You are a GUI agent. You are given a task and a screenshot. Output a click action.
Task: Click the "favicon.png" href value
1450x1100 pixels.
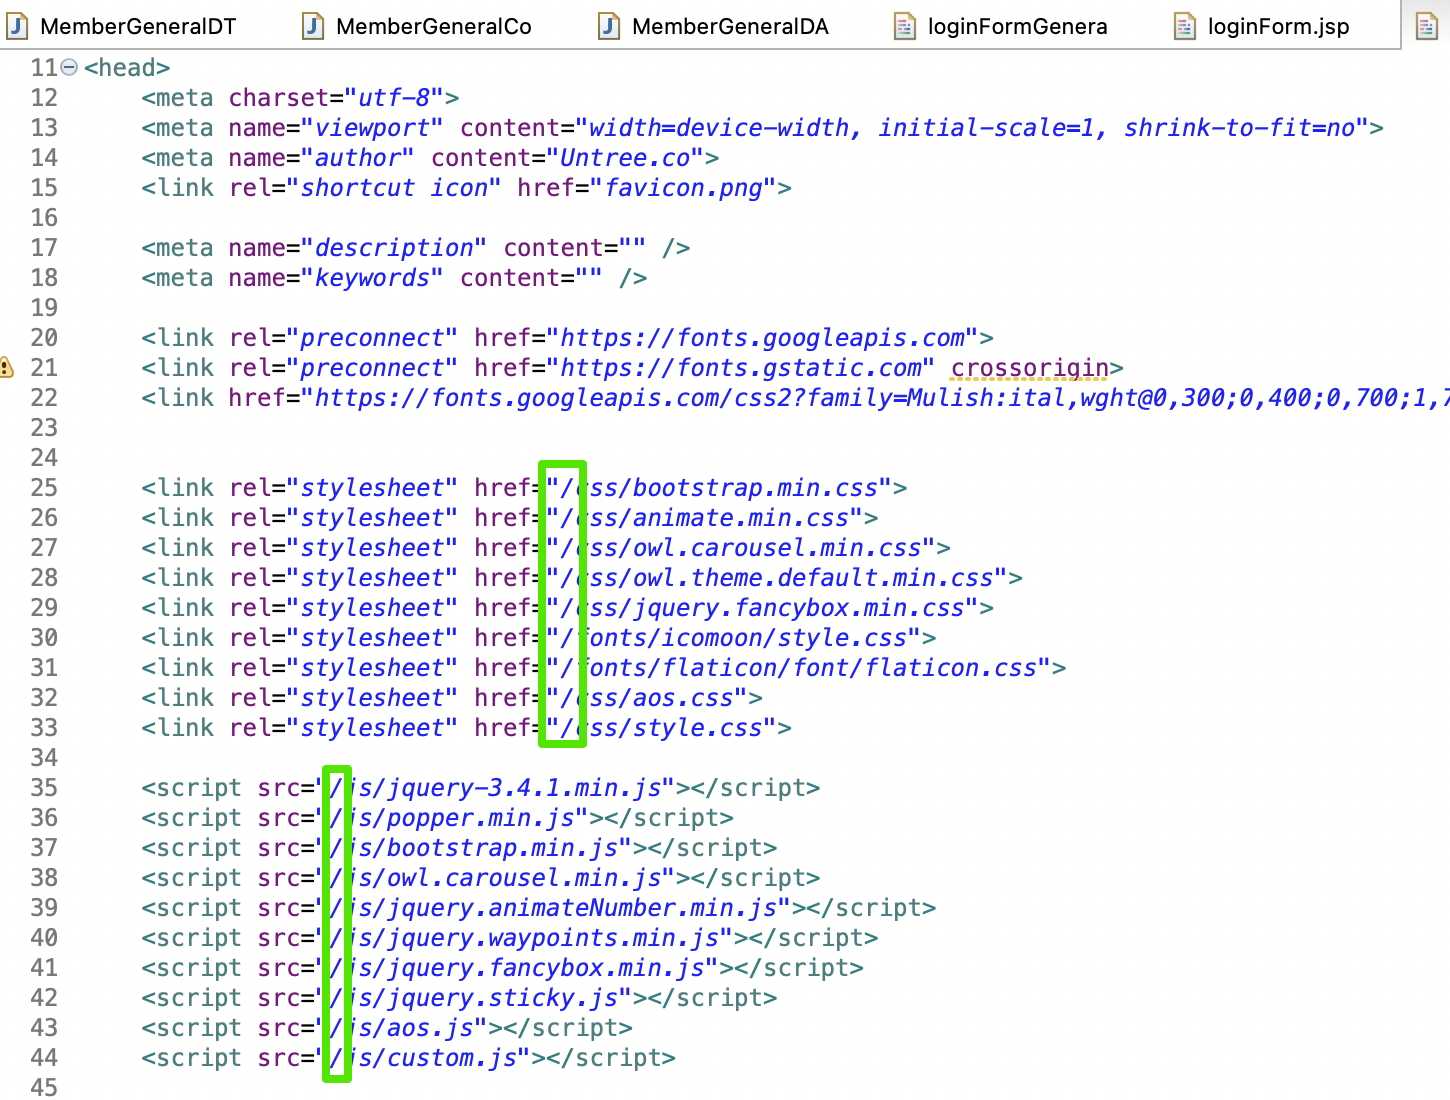click(x=683, y=188)
